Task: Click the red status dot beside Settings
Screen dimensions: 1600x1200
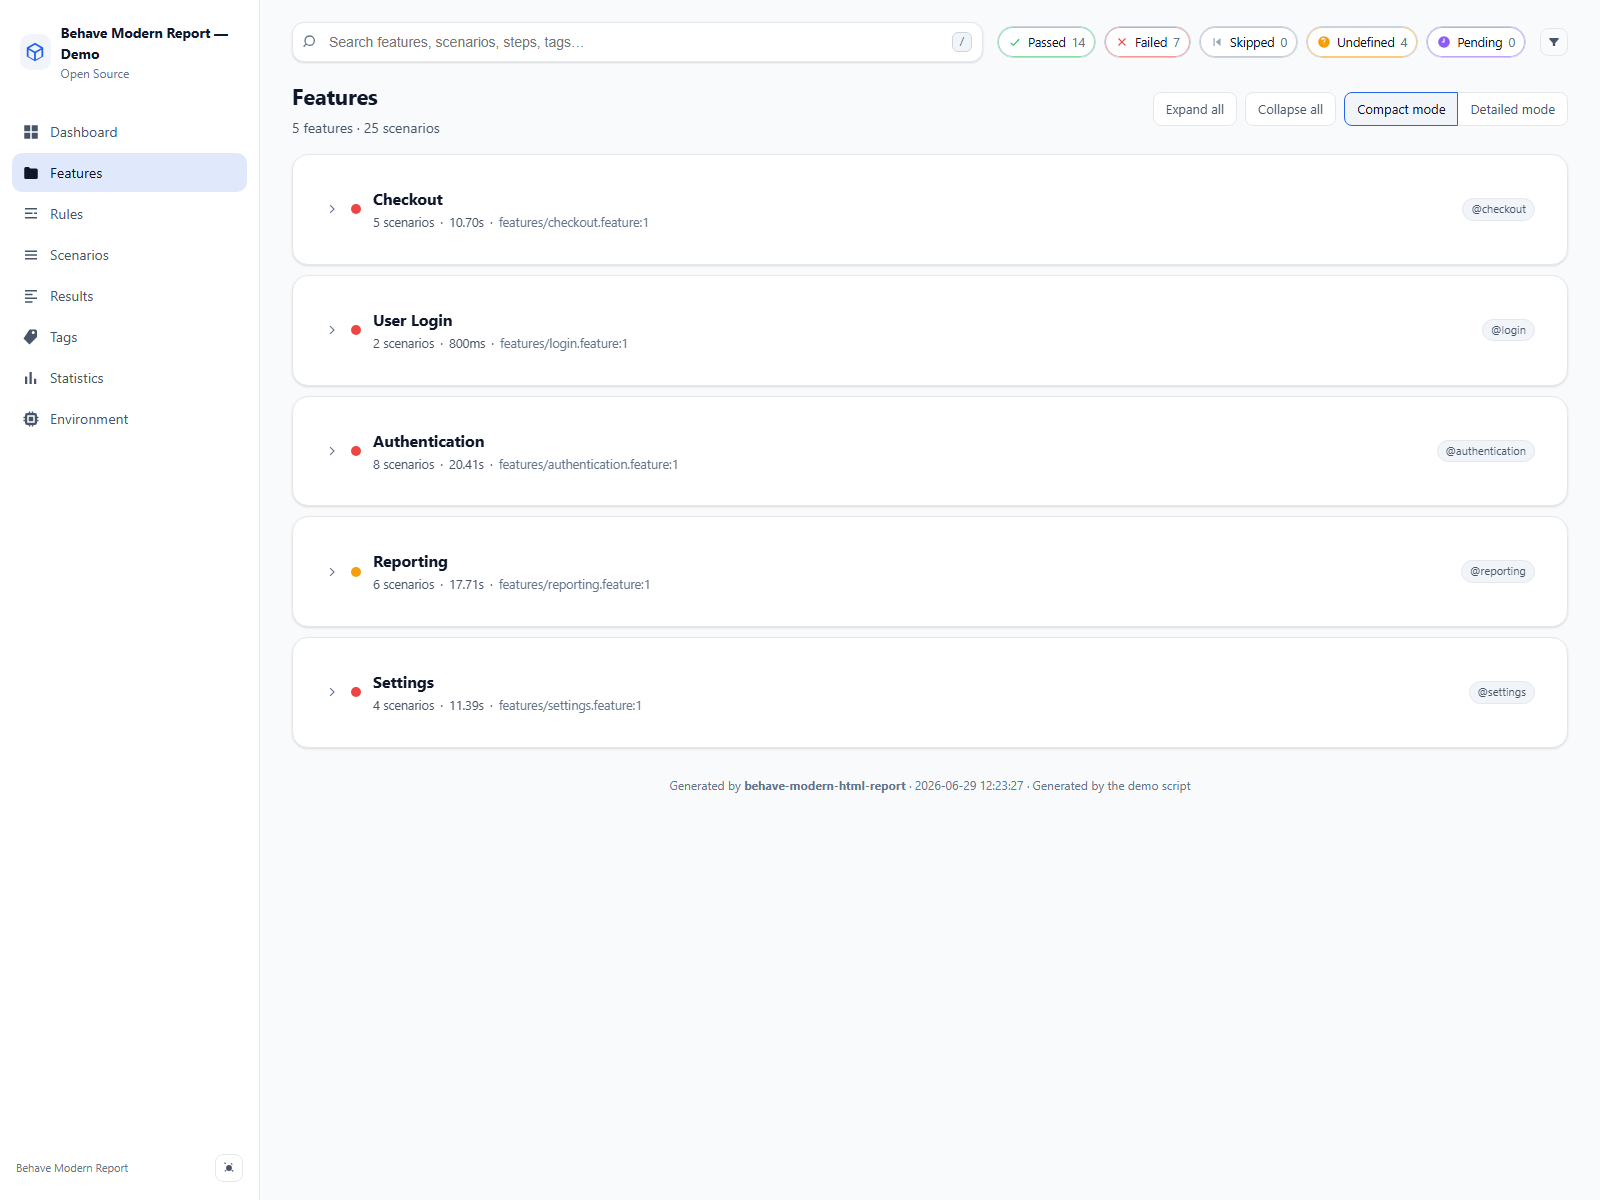Action: 356,692
